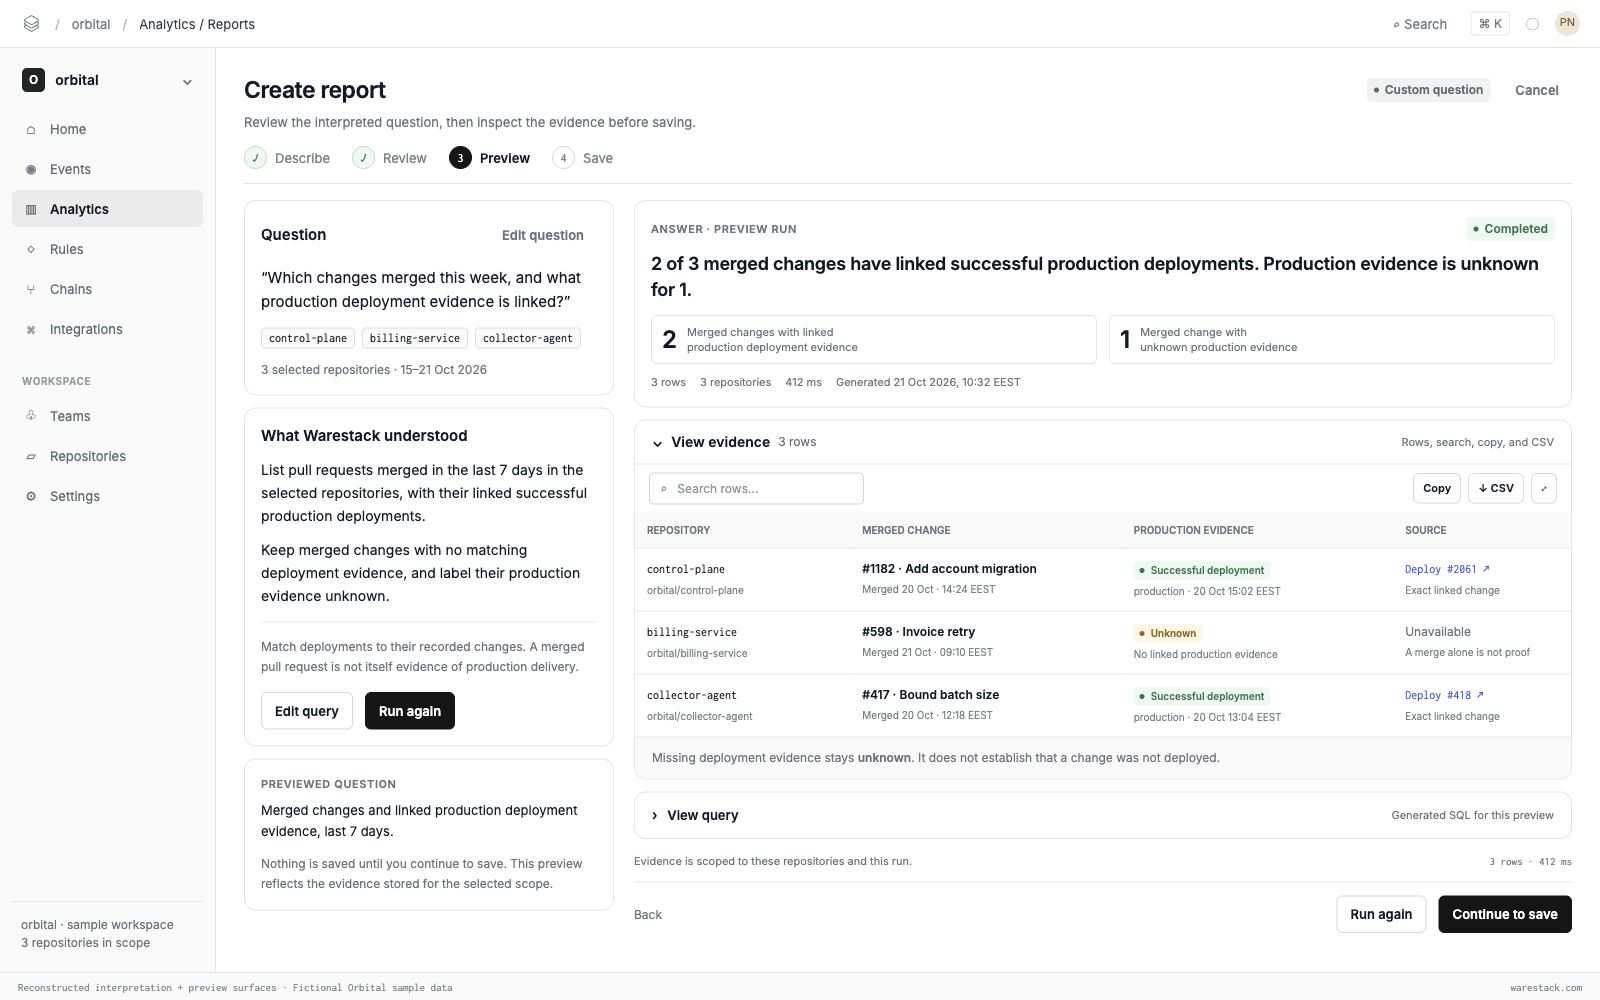This screenshot has width=1600, height=1000.
Task: Copy the evidence rows
Action: click(1437, 488)
